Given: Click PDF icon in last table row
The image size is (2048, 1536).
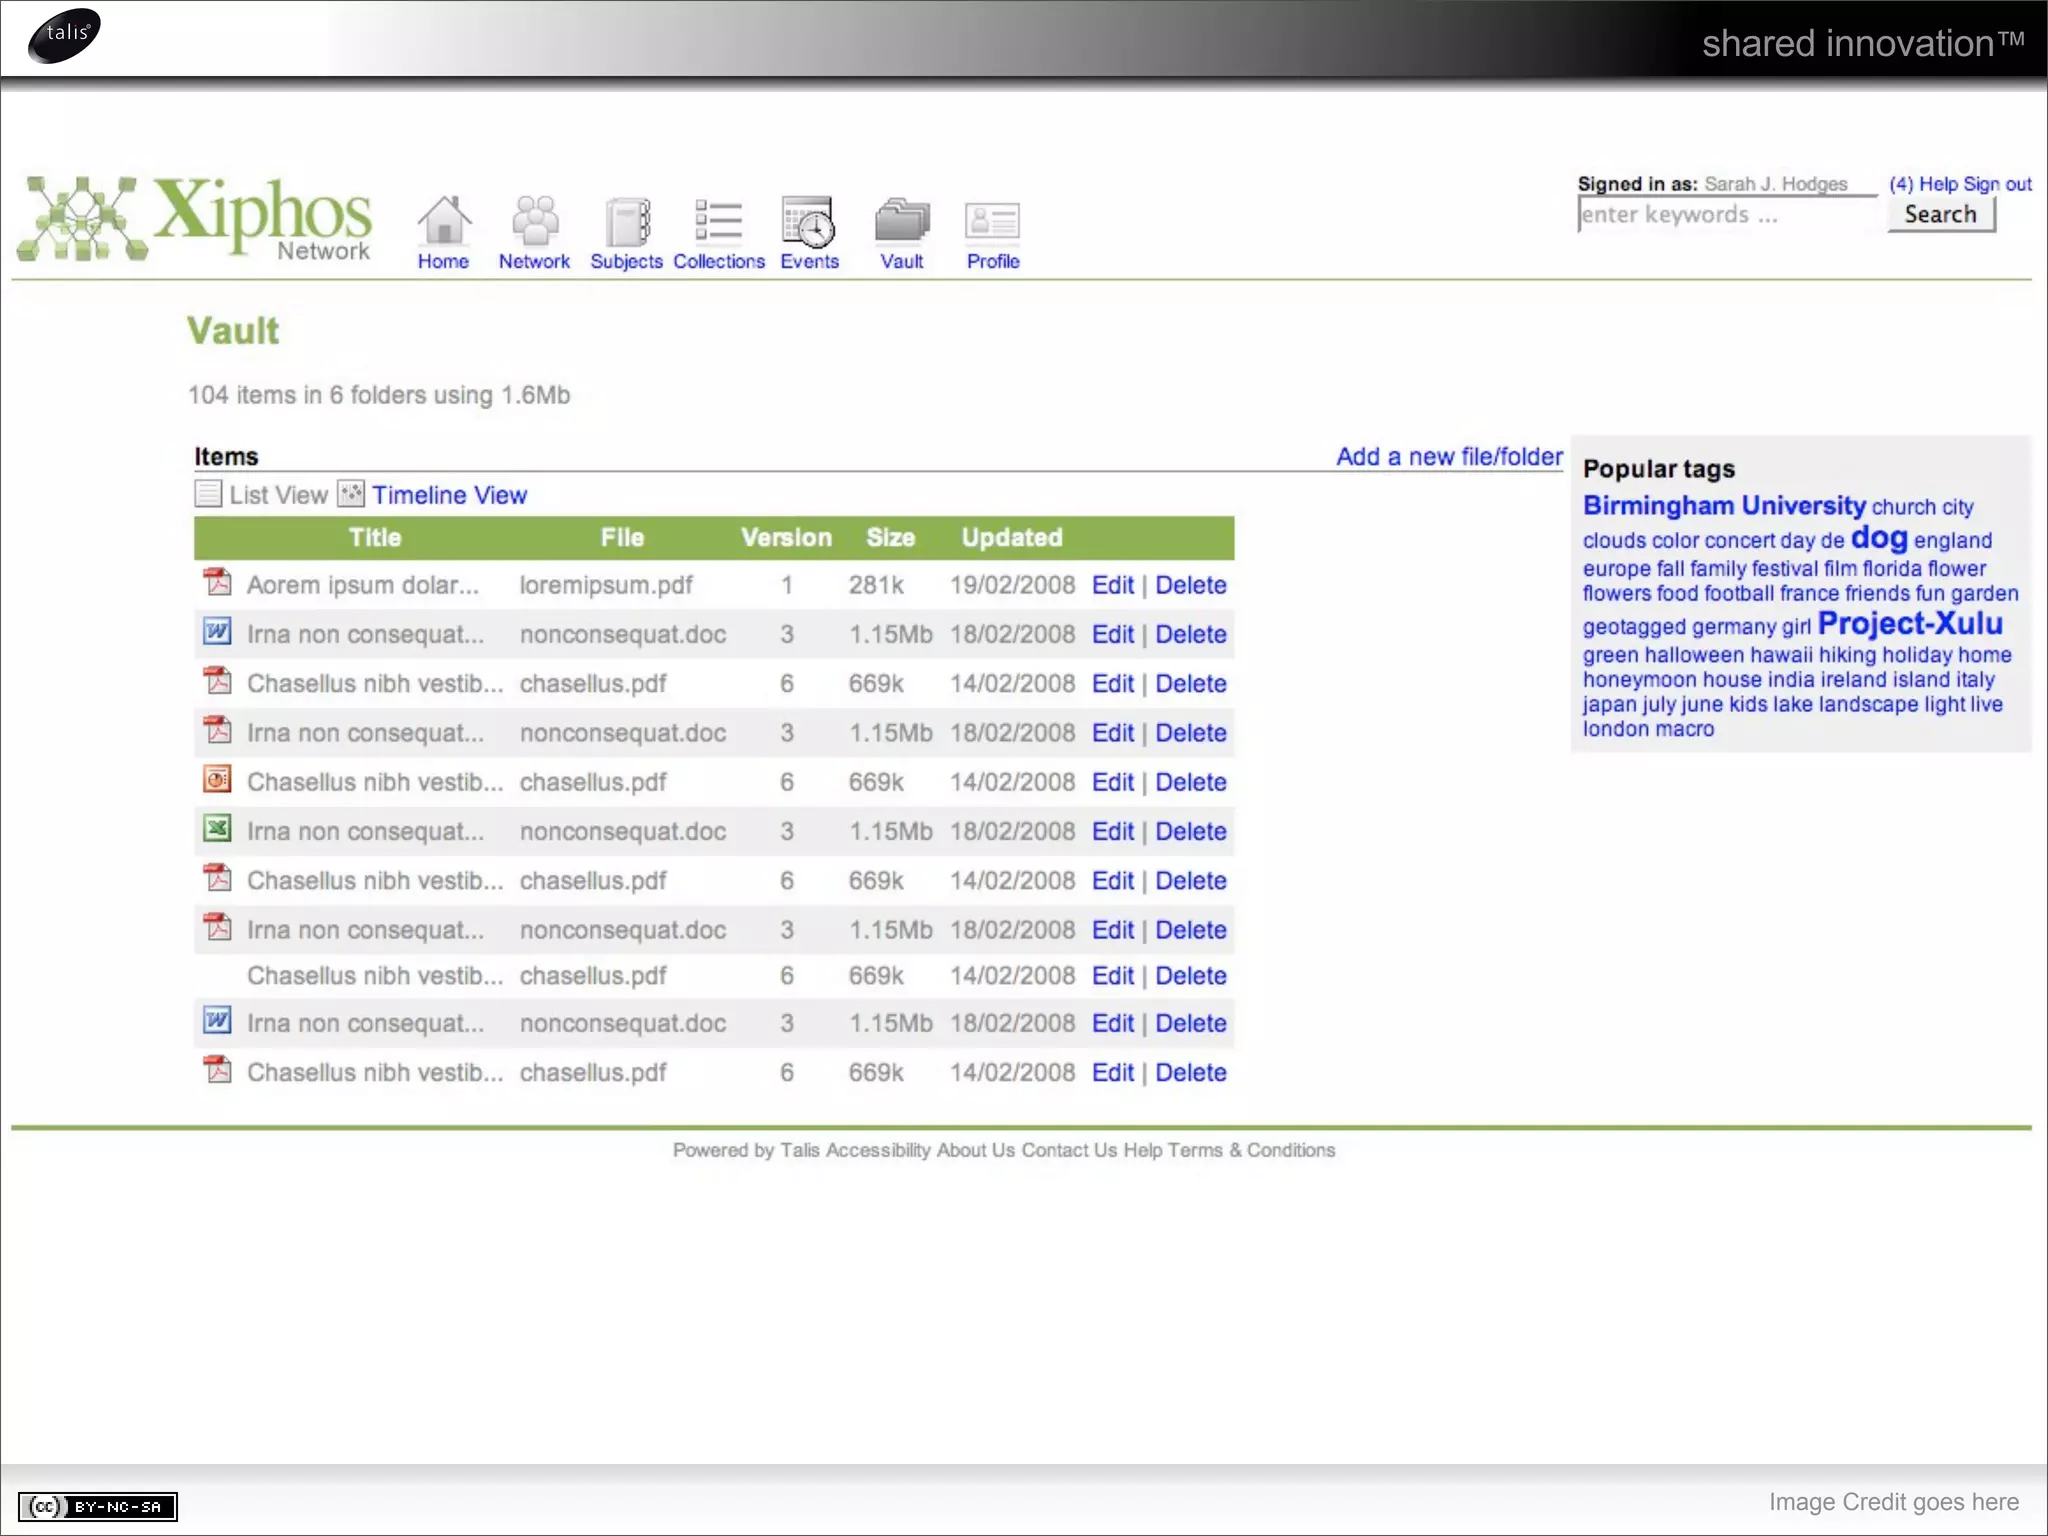Looking at the screenshot, I should [217, 1069].
